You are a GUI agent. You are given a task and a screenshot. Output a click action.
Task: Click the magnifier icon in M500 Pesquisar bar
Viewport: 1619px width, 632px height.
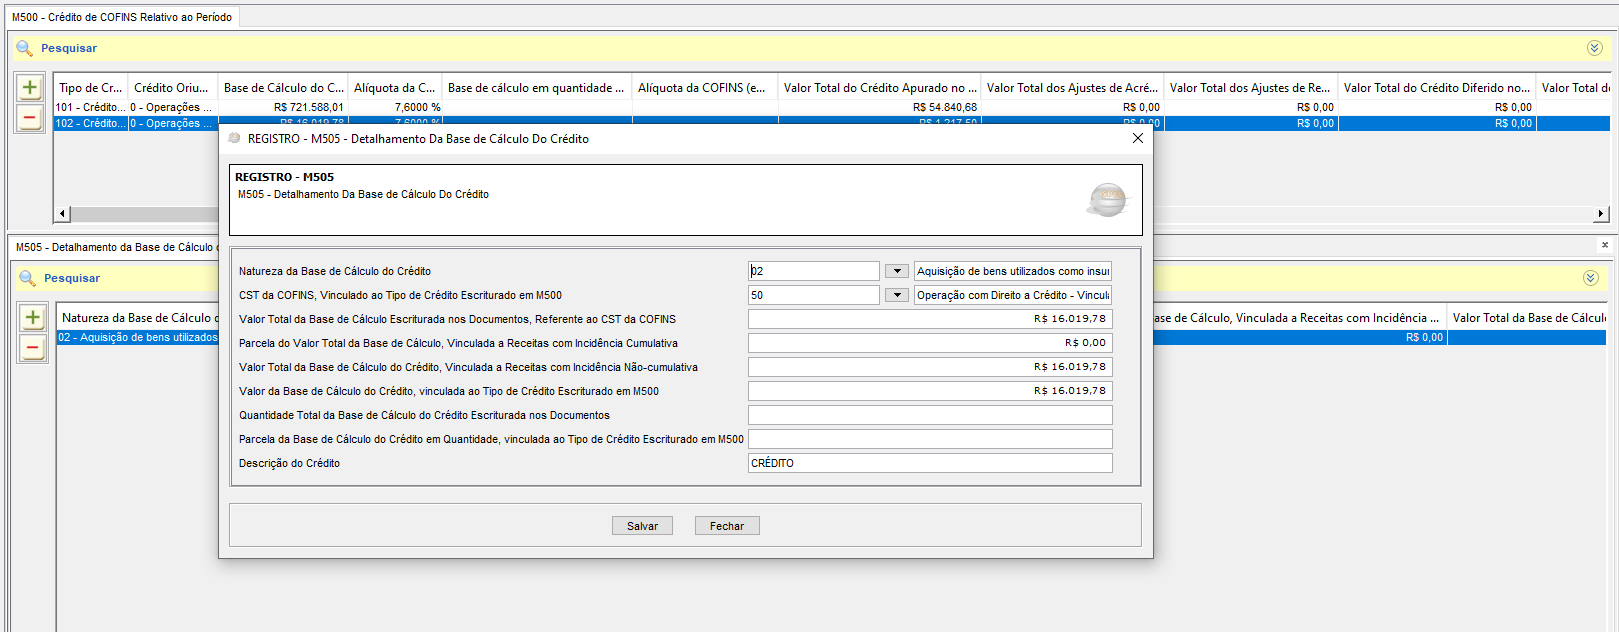[x=25, y=48]
